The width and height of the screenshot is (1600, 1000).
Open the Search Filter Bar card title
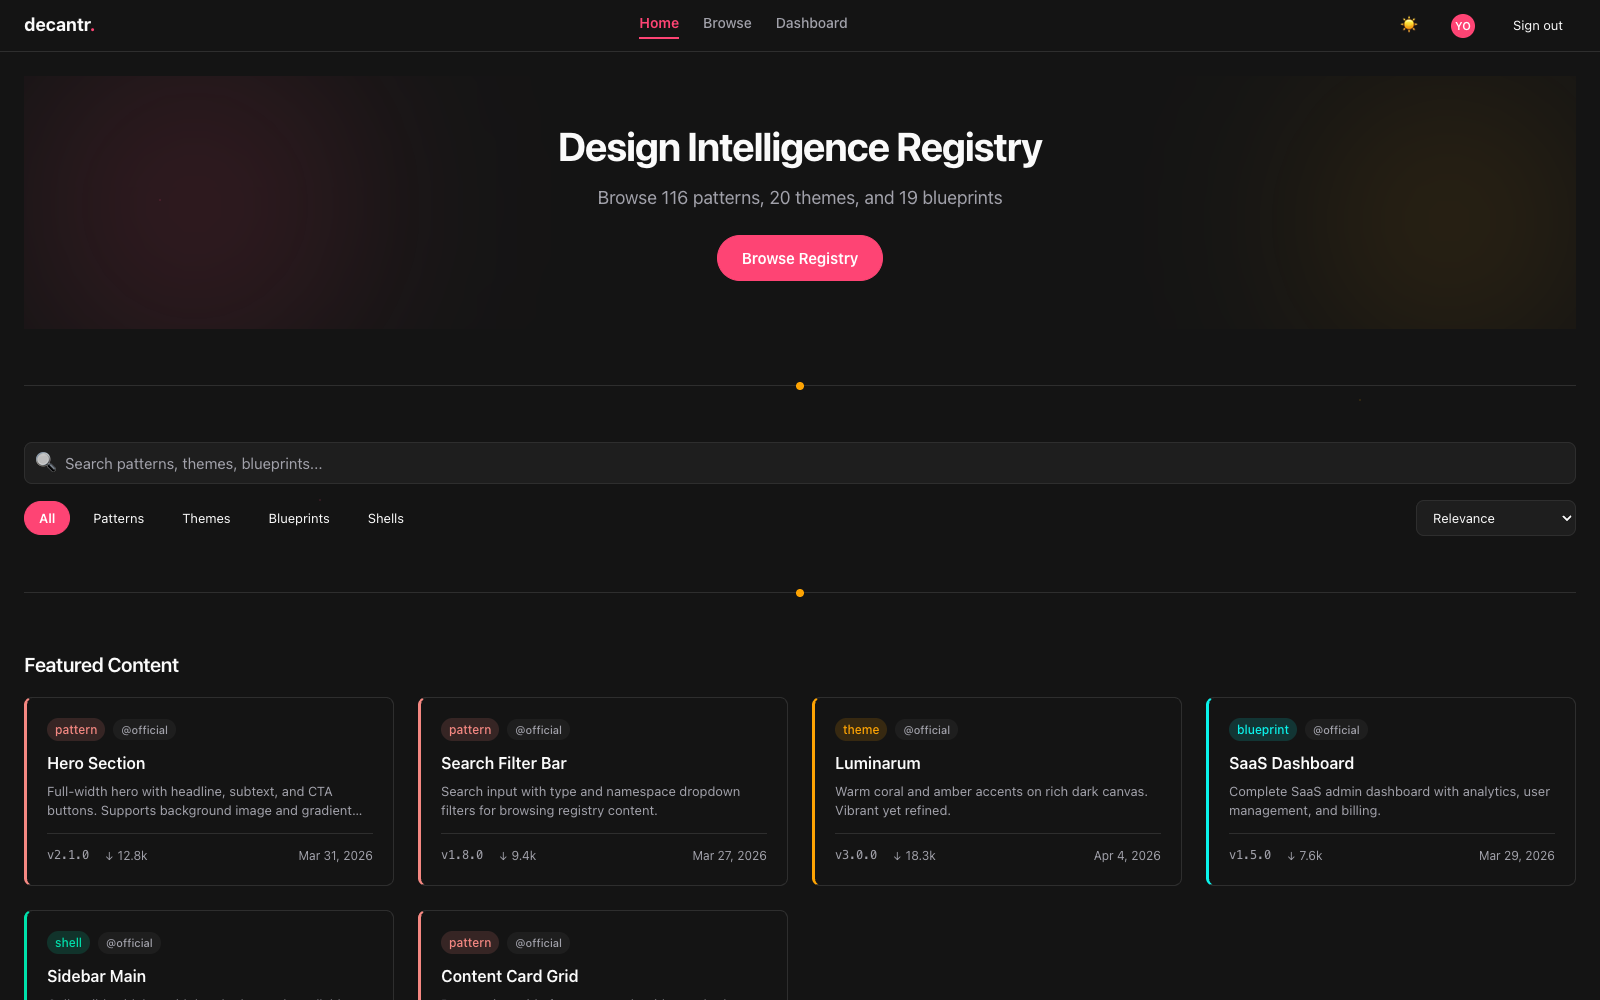coord(504,763)
